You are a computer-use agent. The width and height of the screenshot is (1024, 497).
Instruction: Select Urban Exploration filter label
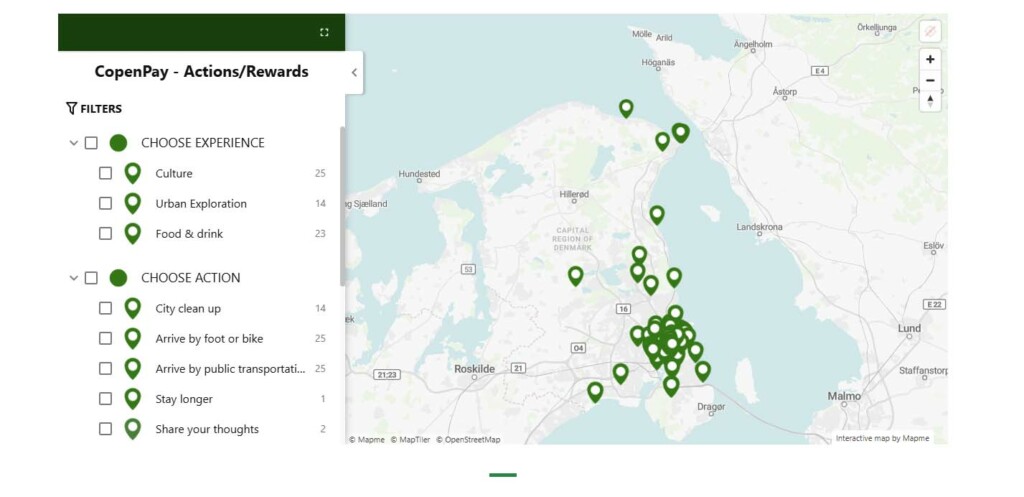201,204
